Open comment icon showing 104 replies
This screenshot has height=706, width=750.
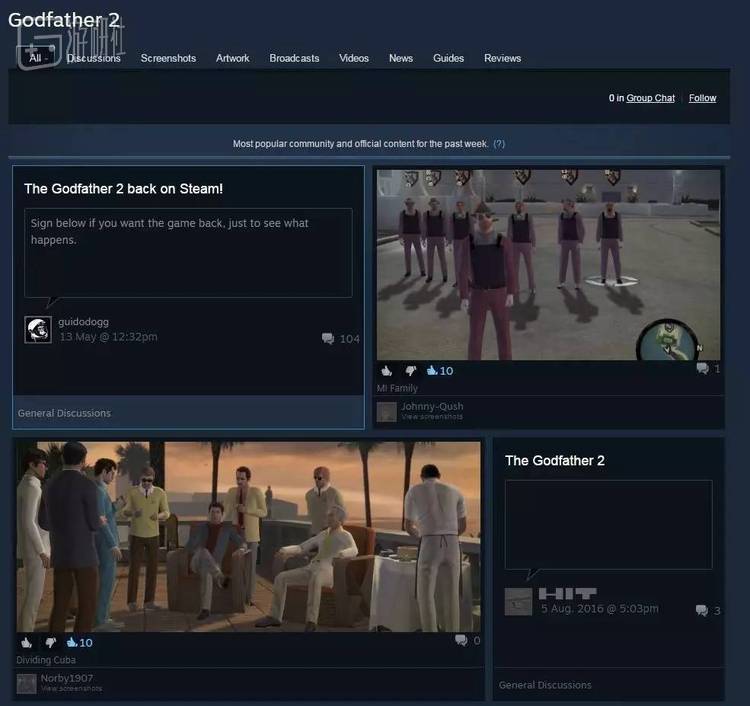[x=328, y=339]
